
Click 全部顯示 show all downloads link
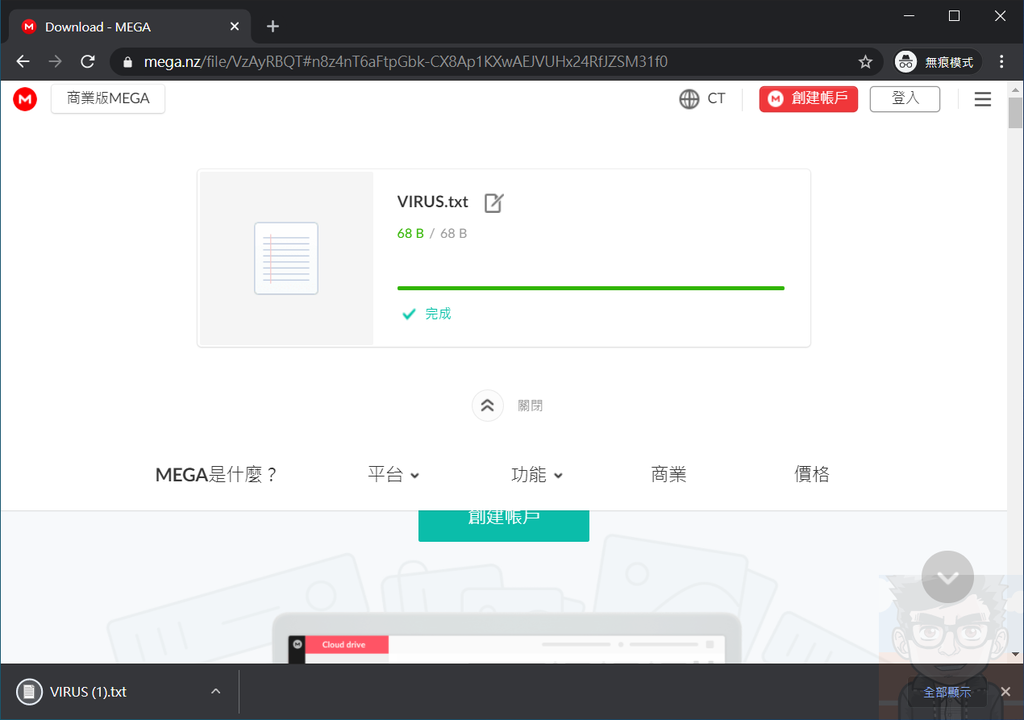click(x=947, y=692)
